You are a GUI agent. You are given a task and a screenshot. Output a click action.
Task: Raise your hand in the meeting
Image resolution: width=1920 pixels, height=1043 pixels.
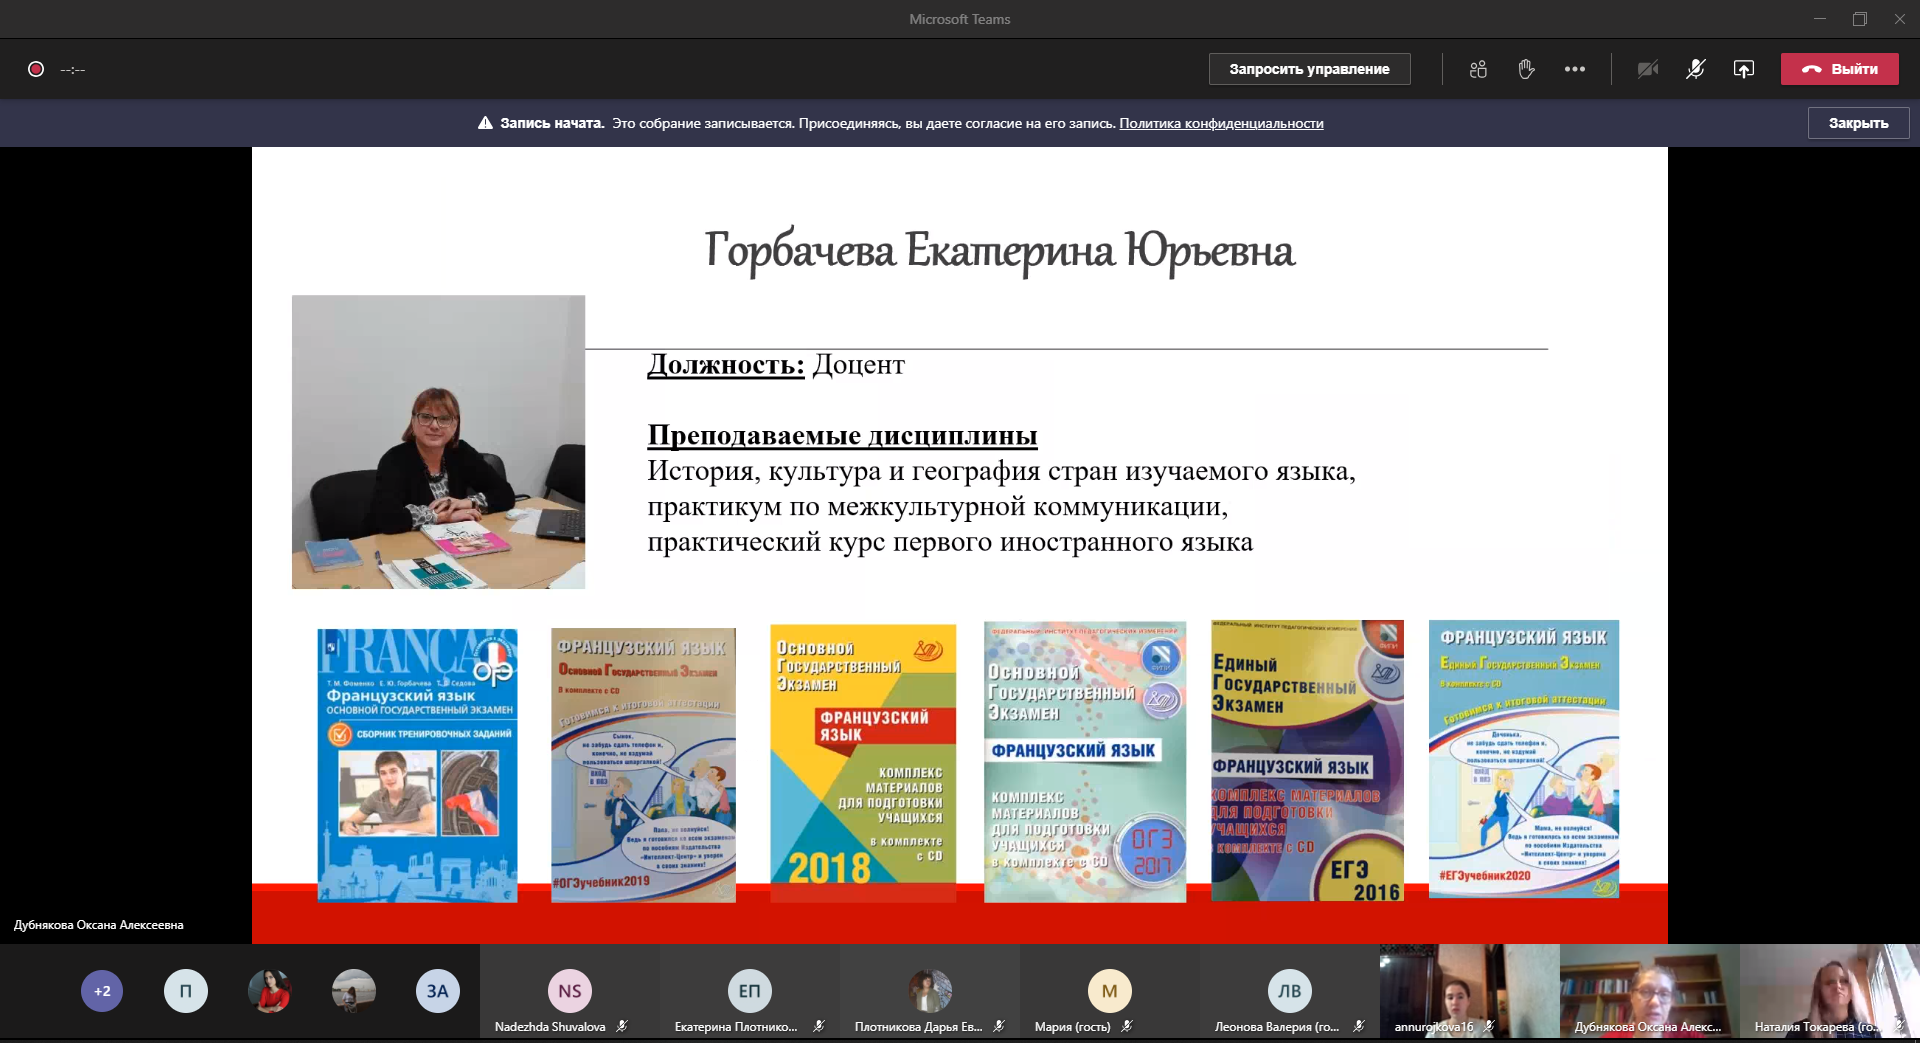coord(1526,69)
